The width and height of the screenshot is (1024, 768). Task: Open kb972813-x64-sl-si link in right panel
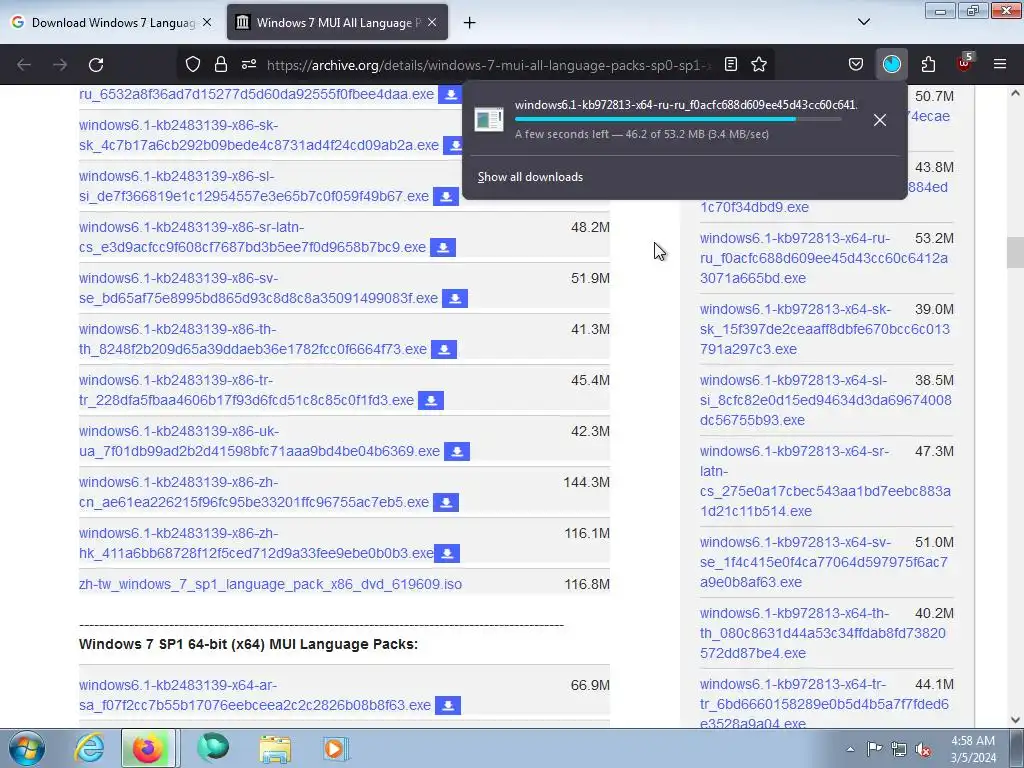[x=825, y=400]
